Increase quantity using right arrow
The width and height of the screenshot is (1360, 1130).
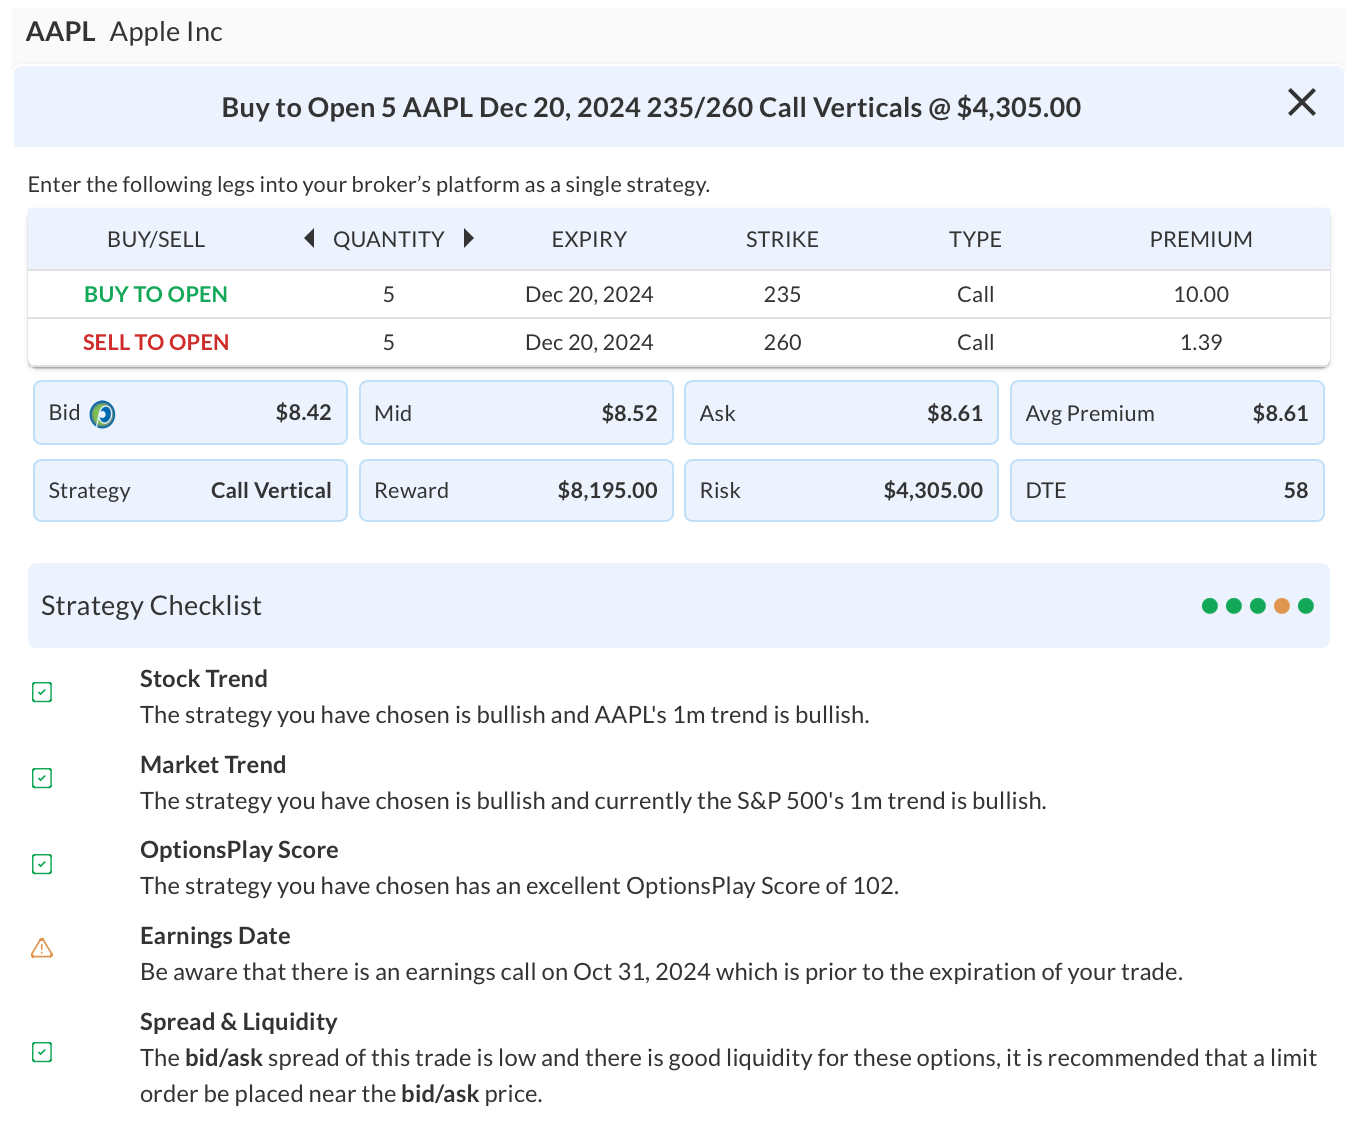click(468, 238)
